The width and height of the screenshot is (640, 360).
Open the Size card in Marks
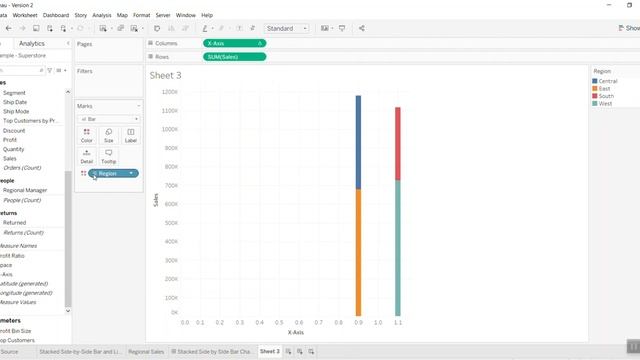(x=109, y=136)
